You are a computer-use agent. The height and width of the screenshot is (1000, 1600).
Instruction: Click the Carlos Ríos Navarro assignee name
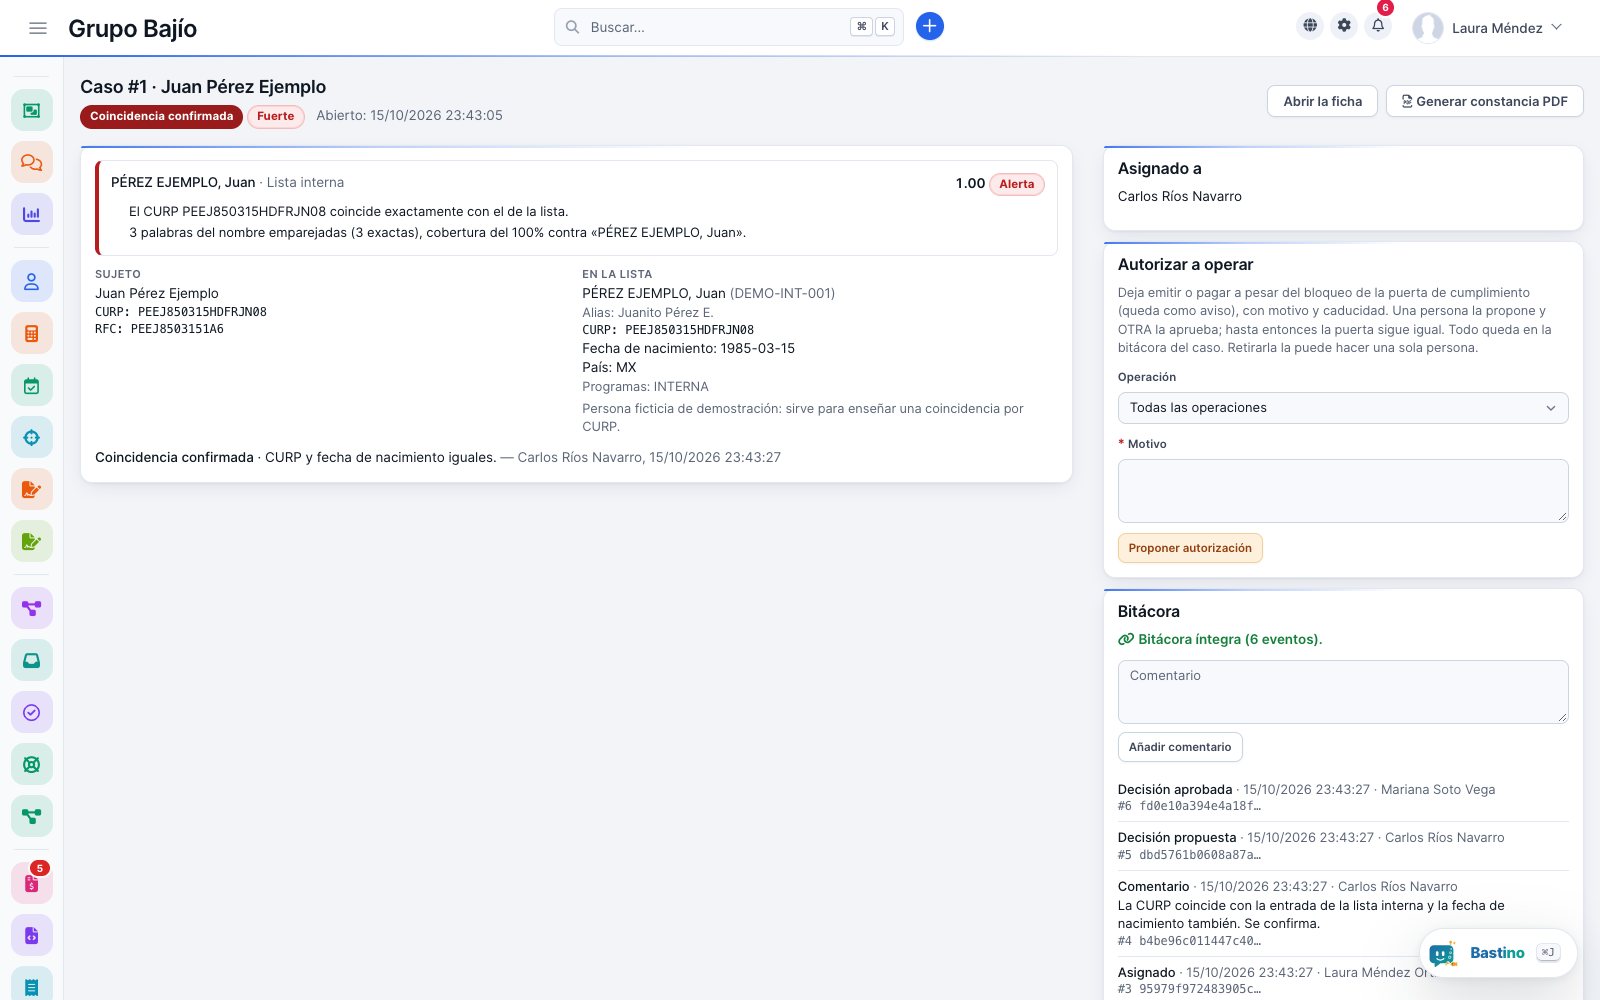(1180, 196)
